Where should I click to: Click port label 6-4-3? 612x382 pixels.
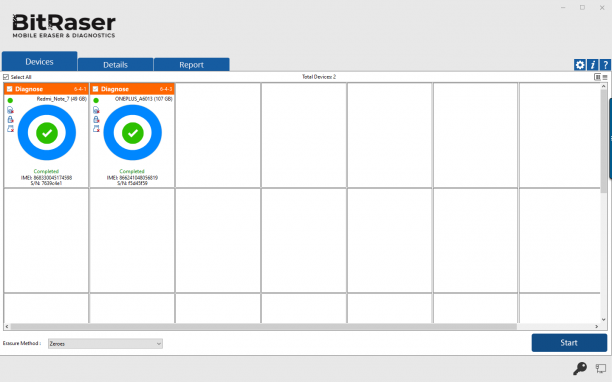tap(166, 89)
